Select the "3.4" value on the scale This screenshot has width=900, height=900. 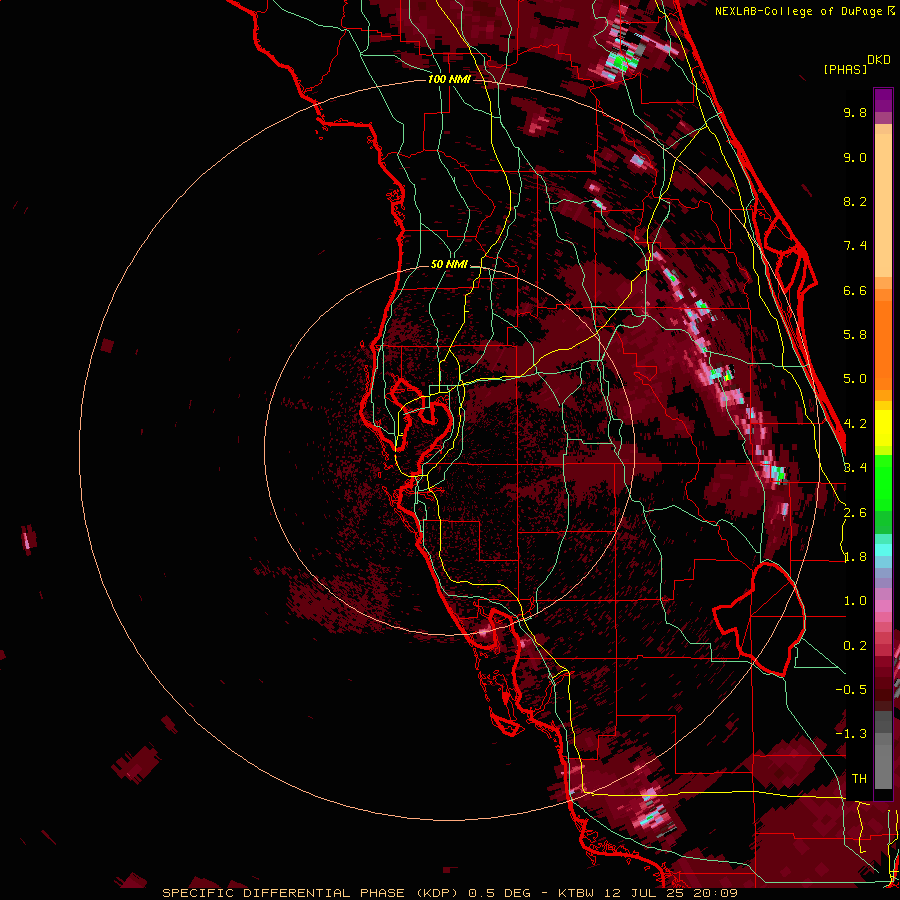(x=855, y=468)
